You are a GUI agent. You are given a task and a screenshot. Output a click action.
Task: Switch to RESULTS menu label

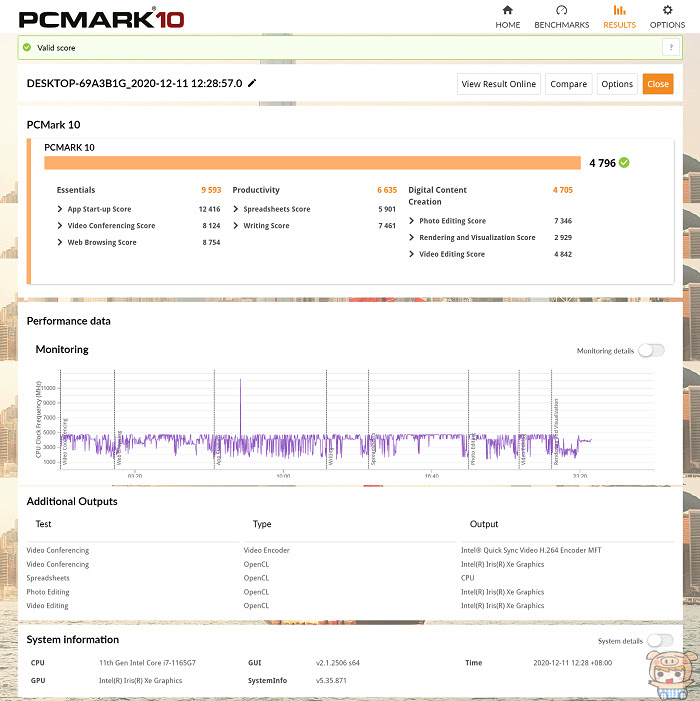[619, 25]
